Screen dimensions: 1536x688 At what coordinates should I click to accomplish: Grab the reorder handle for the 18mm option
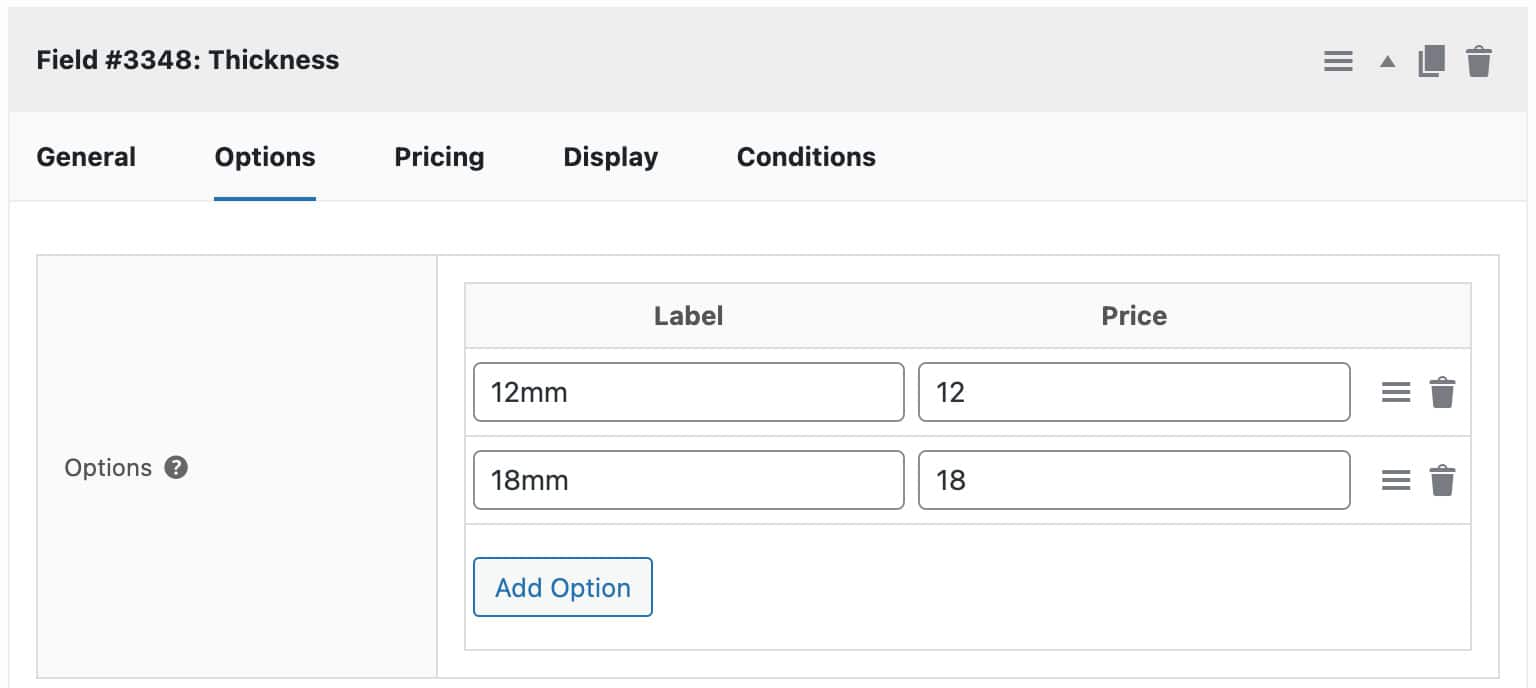point(1395,480)
